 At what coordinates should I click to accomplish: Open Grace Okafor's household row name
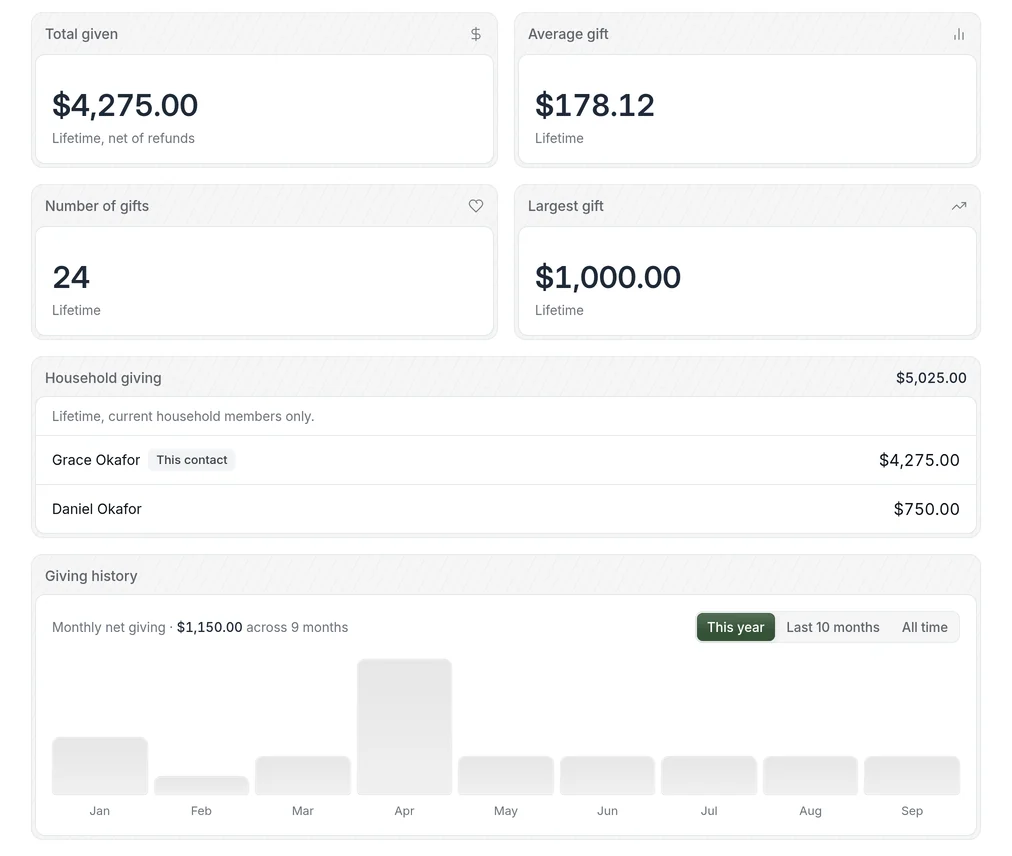[96, 460]
